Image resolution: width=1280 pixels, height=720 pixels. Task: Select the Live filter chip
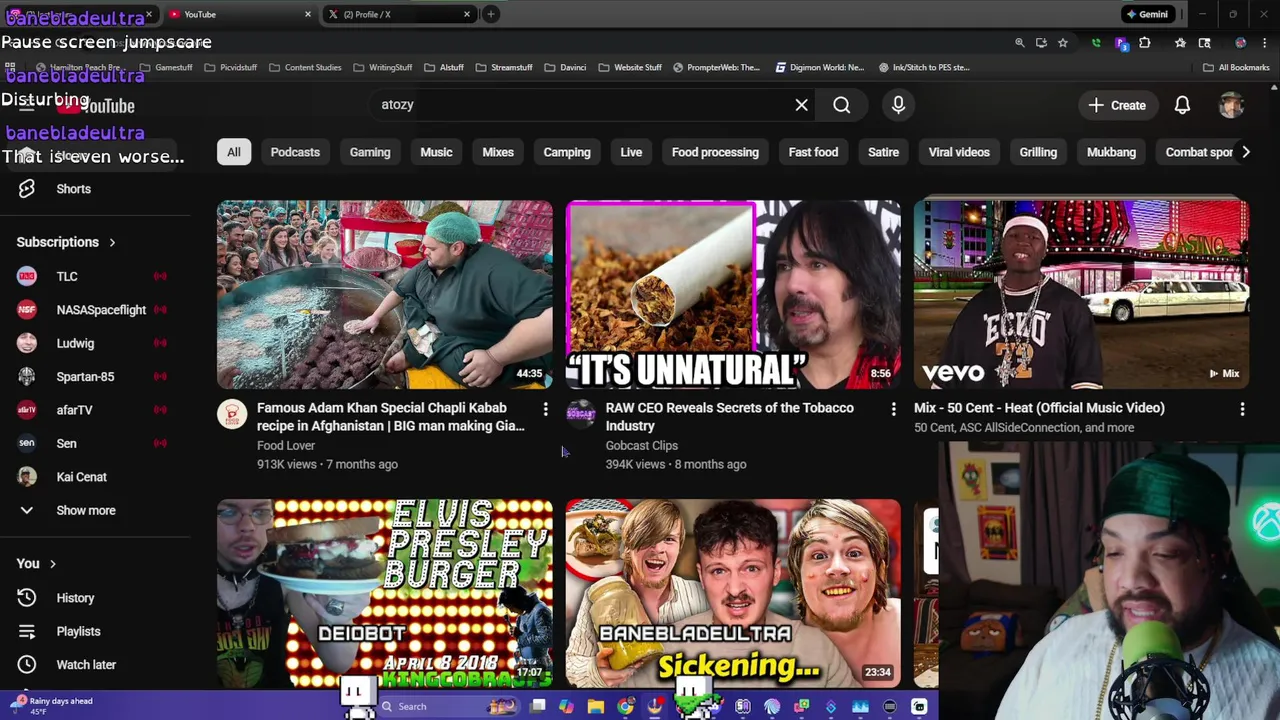[x=631, y=152]
